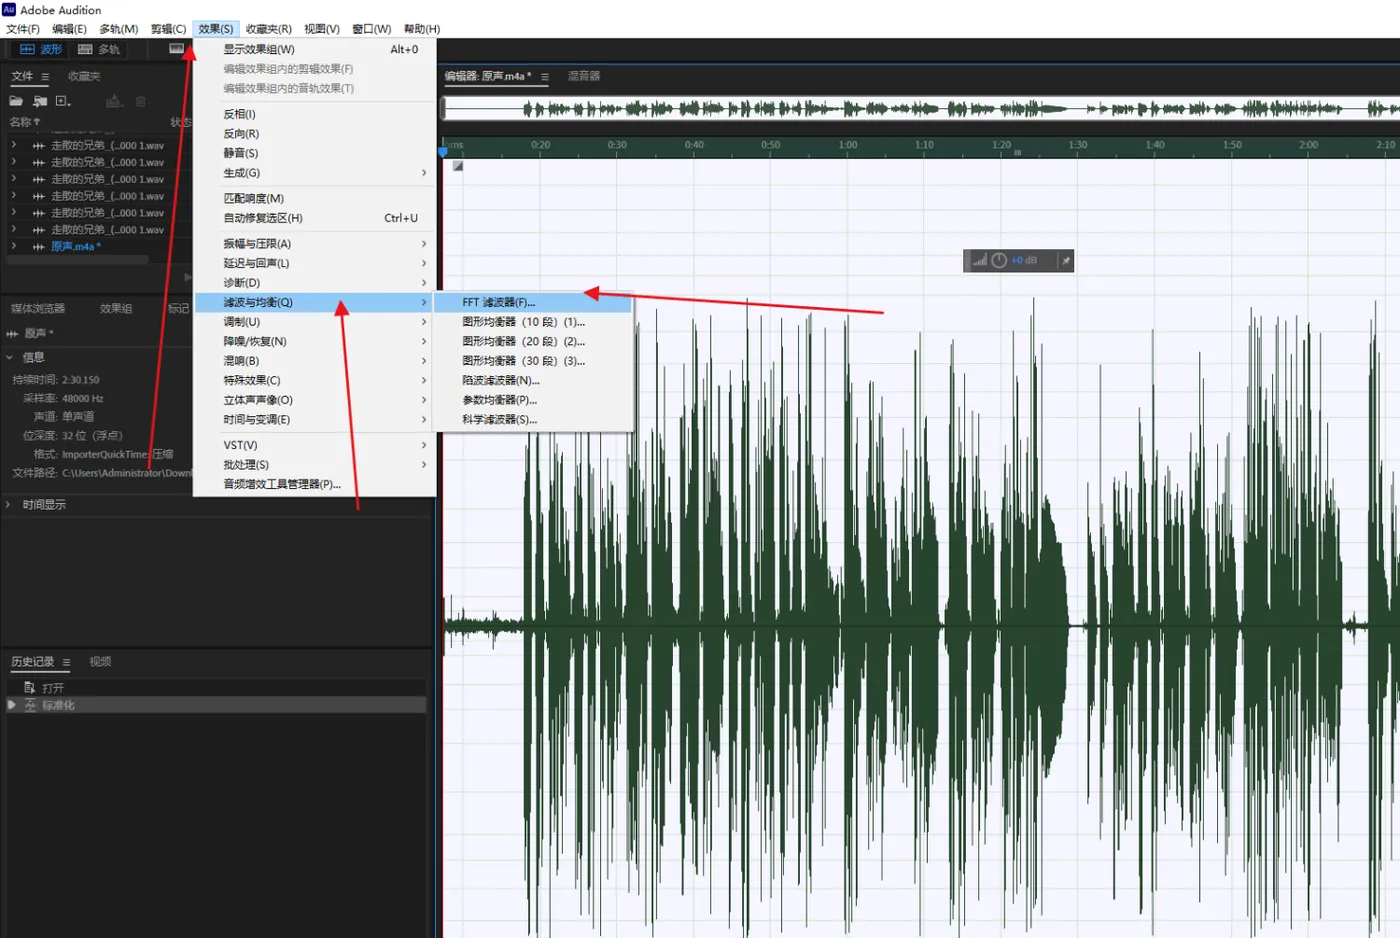Open the 振幅与压限(A) submenu
This screenshot has height=938, width=1400.
(x=315, y=244)
